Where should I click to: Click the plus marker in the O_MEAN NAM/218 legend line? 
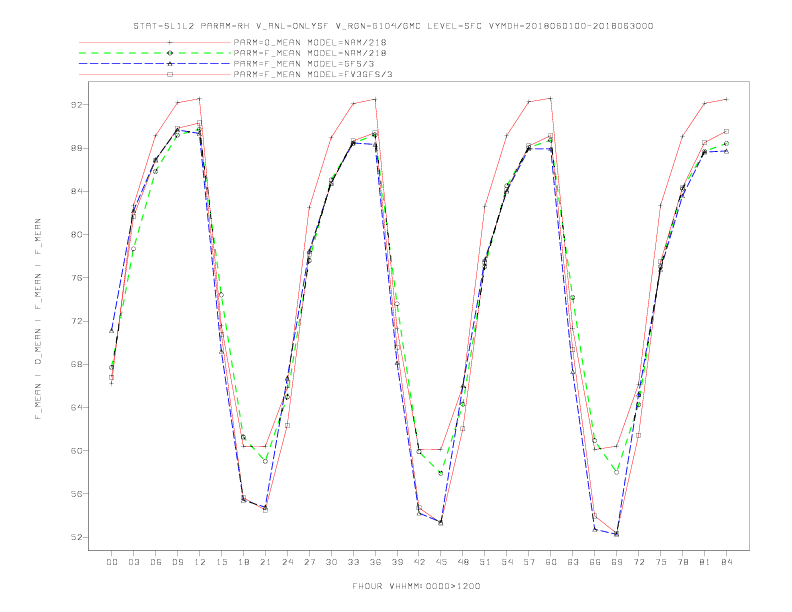click(170, 42)
